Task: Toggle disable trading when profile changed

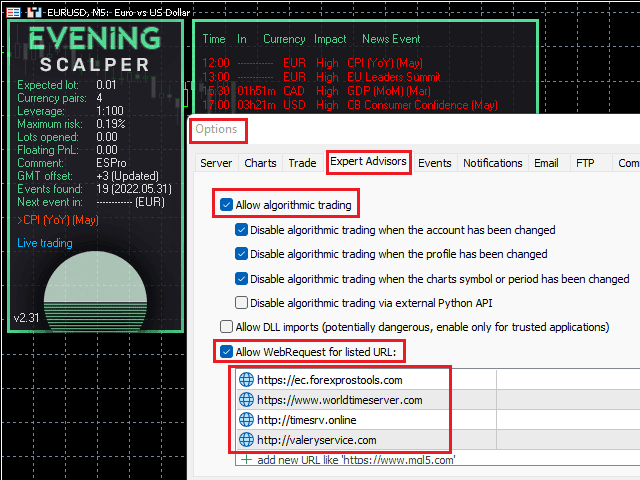Action: click(241, 254)
